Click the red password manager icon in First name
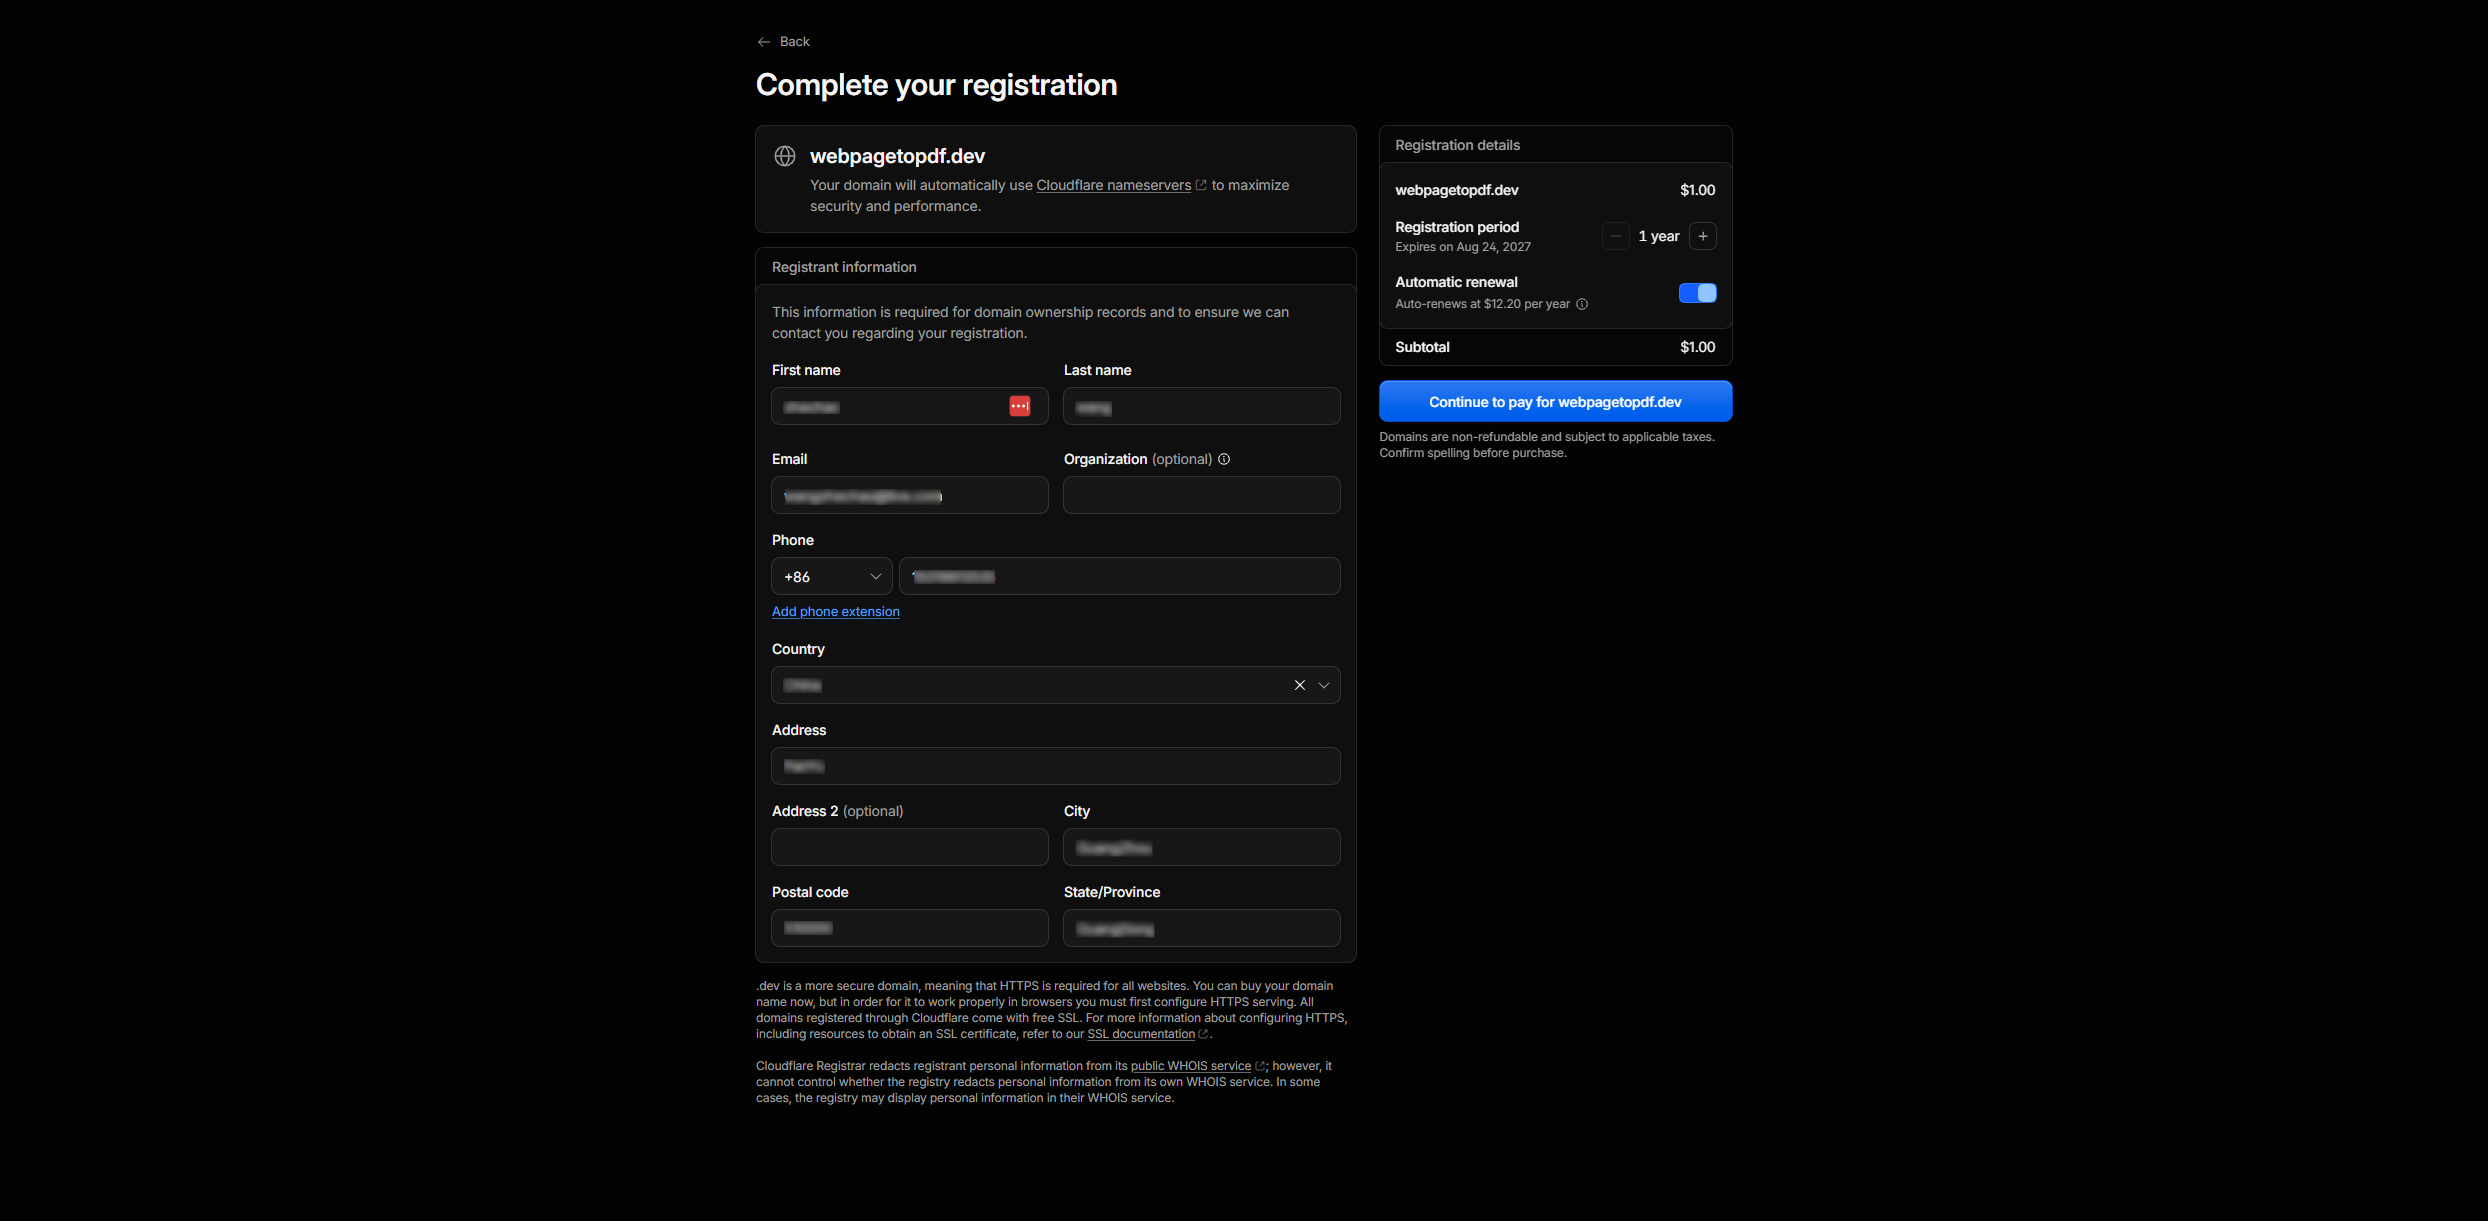The width and height of the screenshot is (2488, 1221). [1020, 406]
